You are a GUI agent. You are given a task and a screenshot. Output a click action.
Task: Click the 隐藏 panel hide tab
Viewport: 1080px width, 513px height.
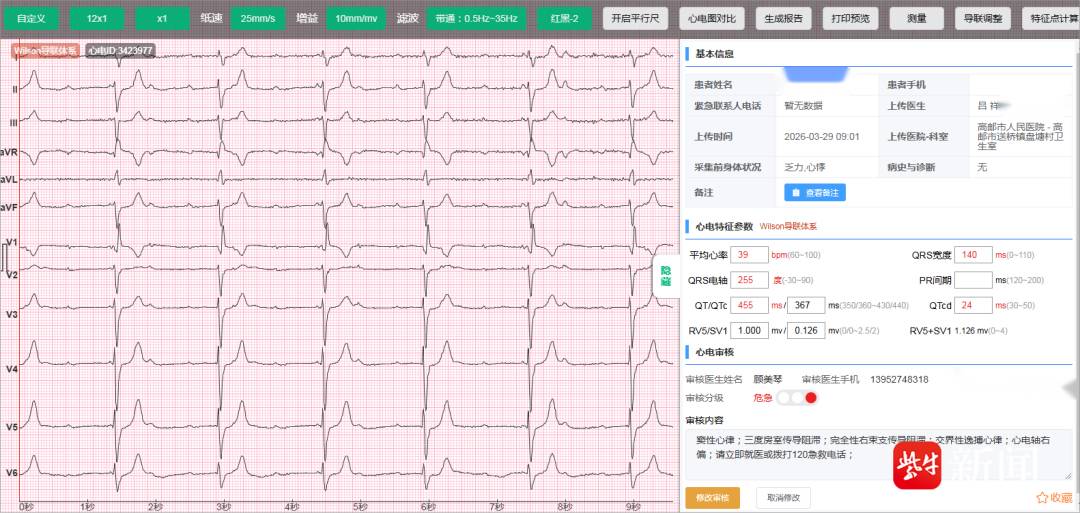pyautogui.click(x=666, y=276)
